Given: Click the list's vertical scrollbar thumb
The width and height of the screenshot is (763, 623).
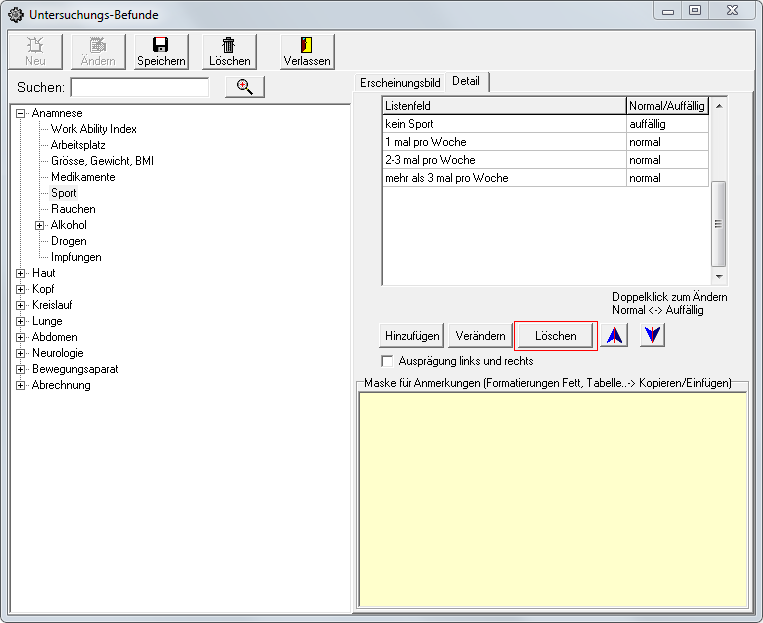Looking at the screenshot, I should 718,222.
